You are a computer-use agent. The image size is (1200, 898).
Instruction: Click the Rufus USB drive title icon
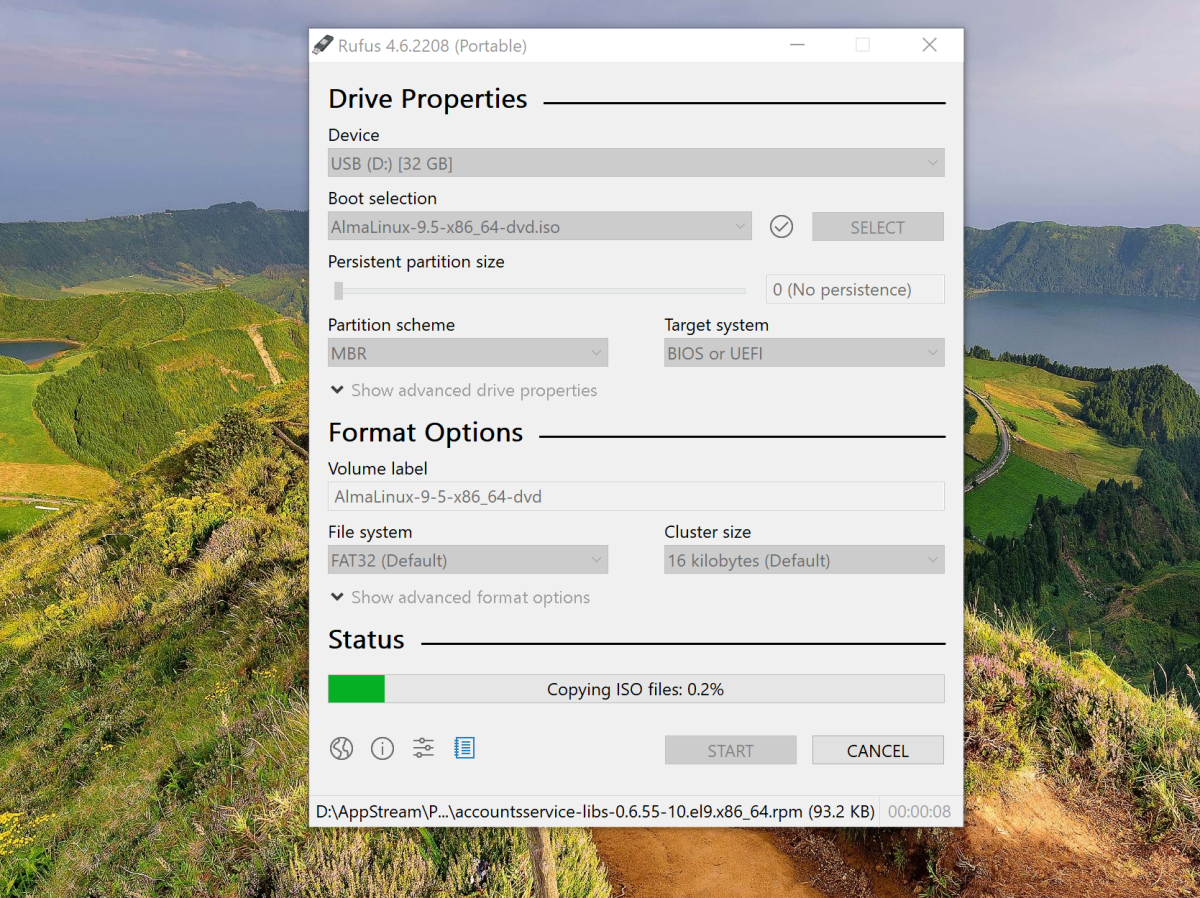pos(322,45)
